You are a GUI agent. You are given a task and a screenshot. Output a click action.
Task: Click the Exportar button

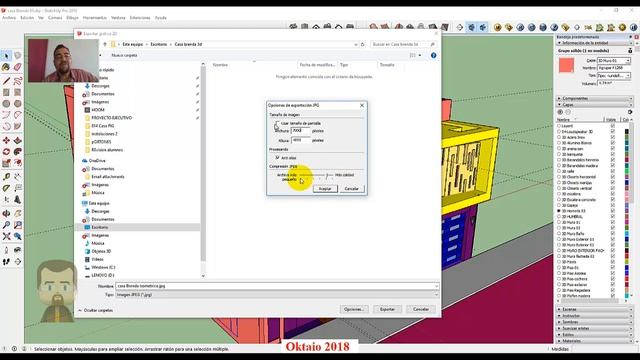click(387, 309)
